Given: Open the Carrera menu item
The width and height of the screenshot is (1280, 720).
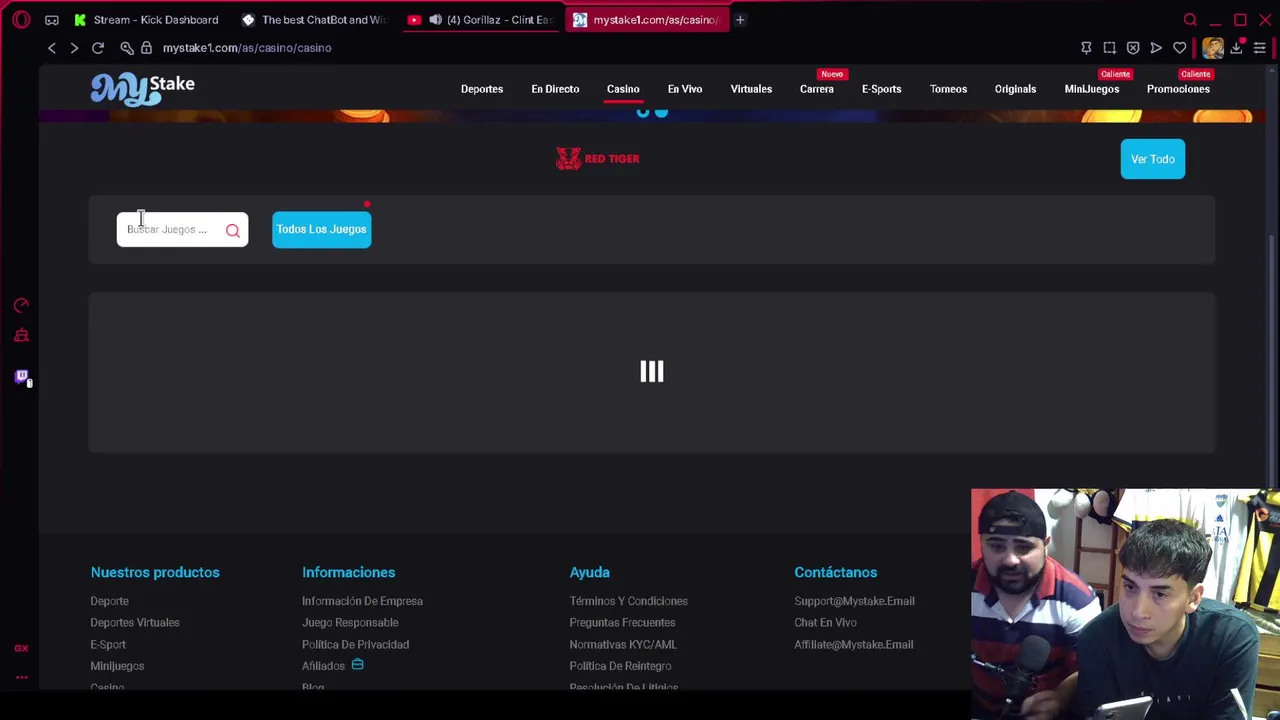Looking at the screenshot, I should pyautogui.click(x=817, y=89).
